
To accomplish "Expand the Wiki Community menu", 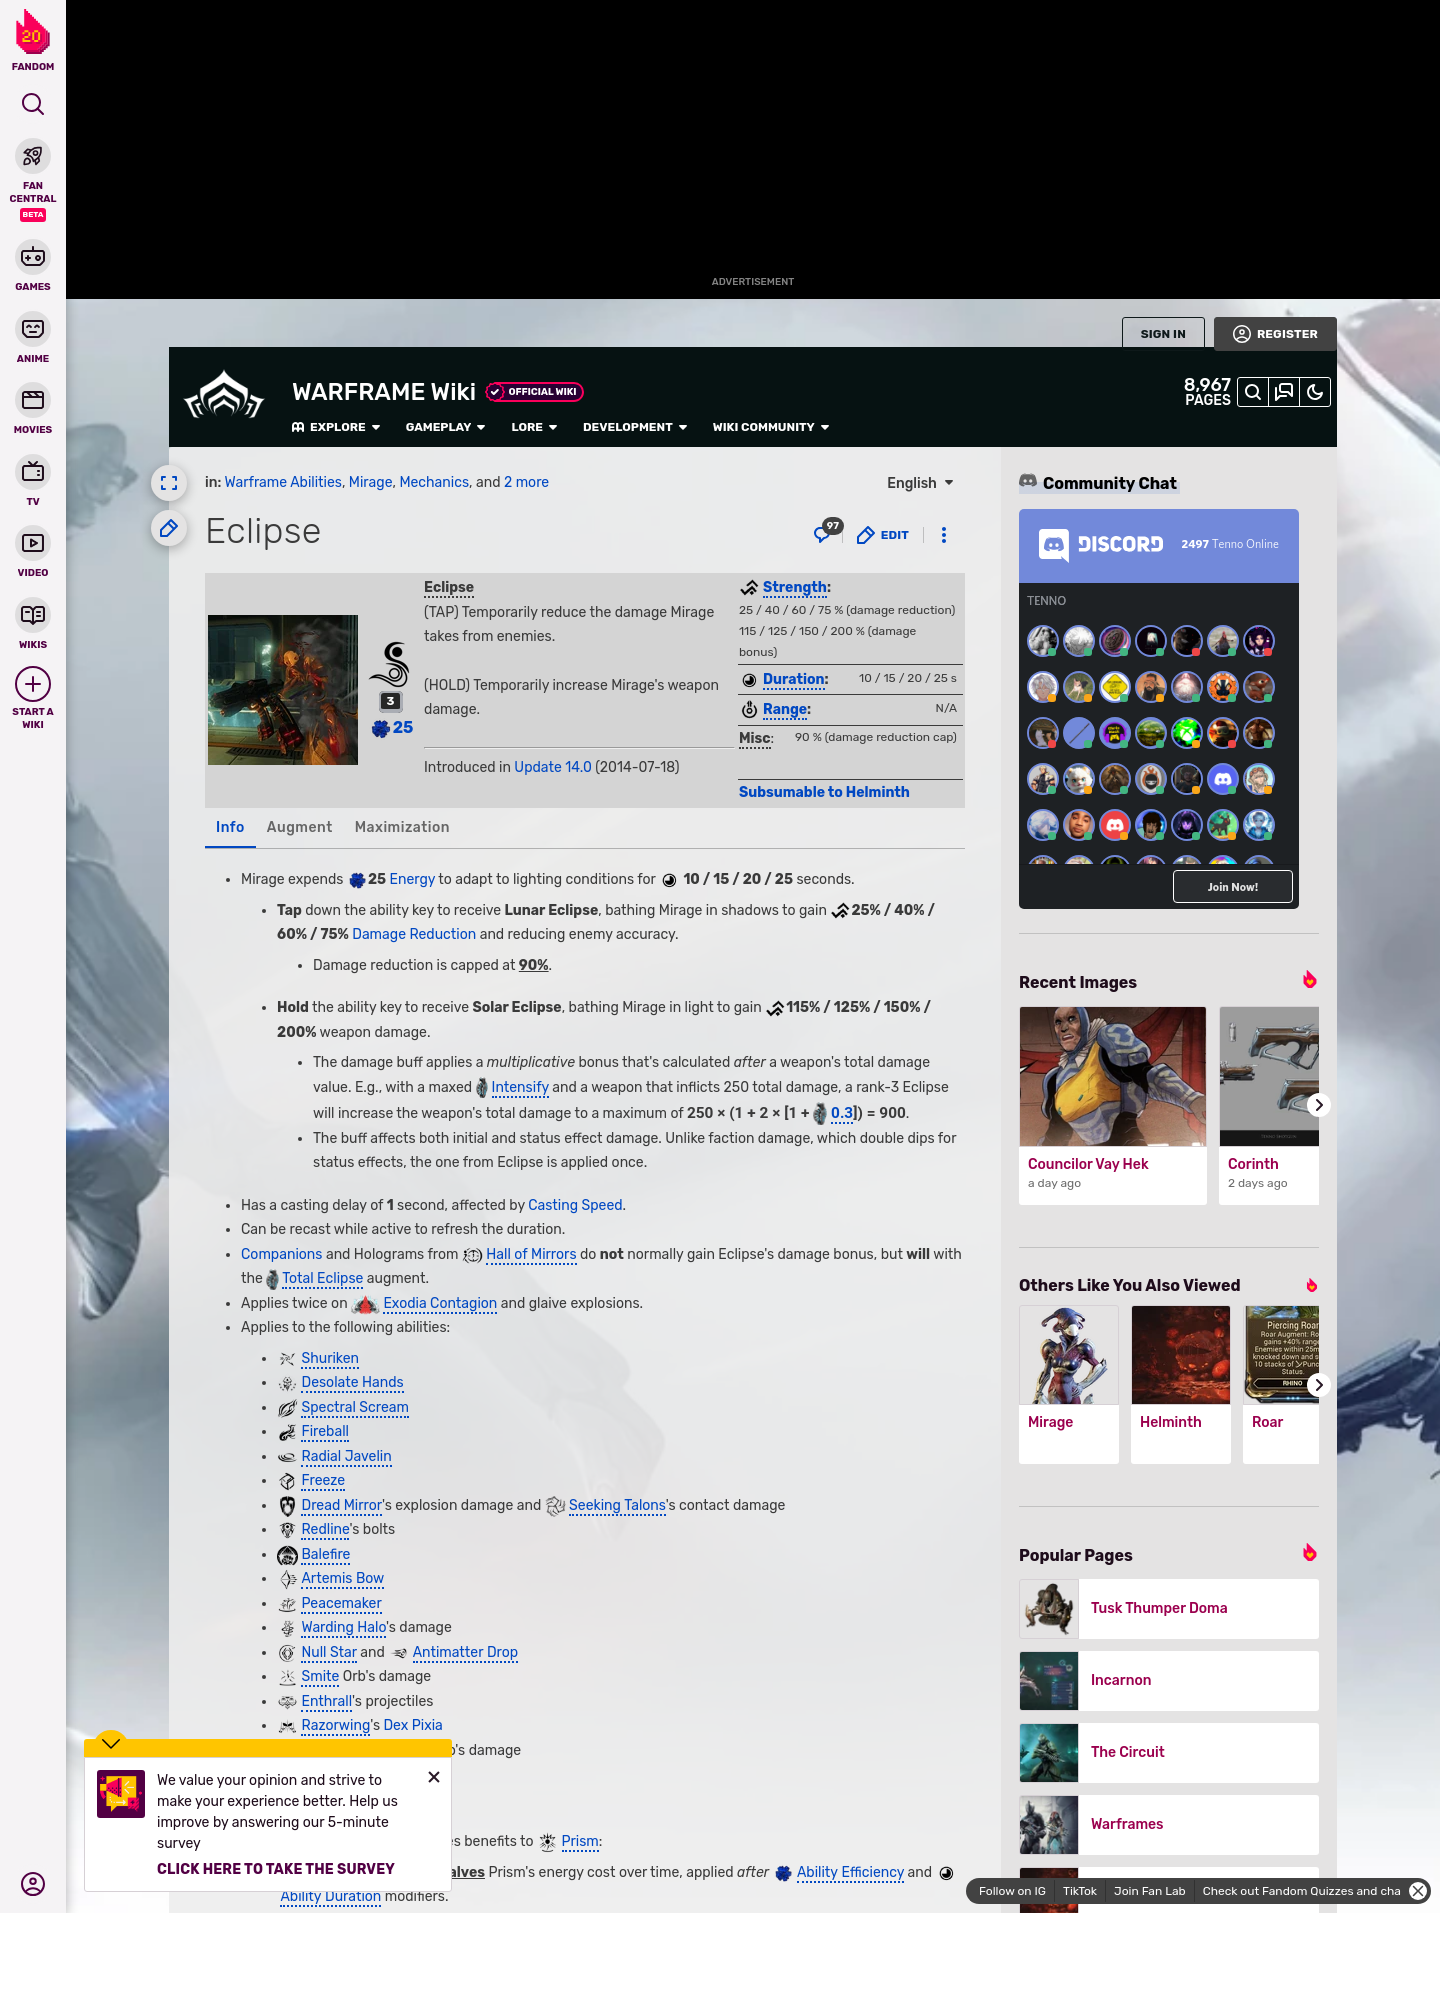I will [x=771, y=427].
